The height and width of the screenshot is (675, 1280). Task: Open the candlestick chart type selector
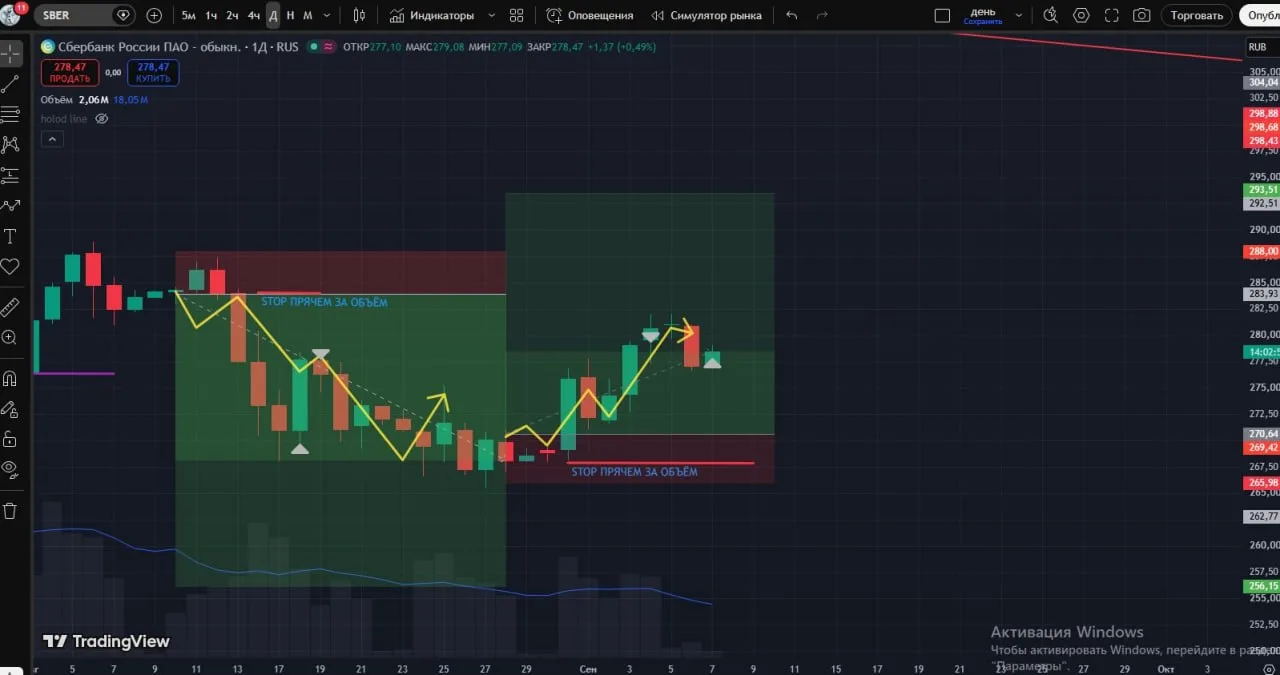point(361,15)
